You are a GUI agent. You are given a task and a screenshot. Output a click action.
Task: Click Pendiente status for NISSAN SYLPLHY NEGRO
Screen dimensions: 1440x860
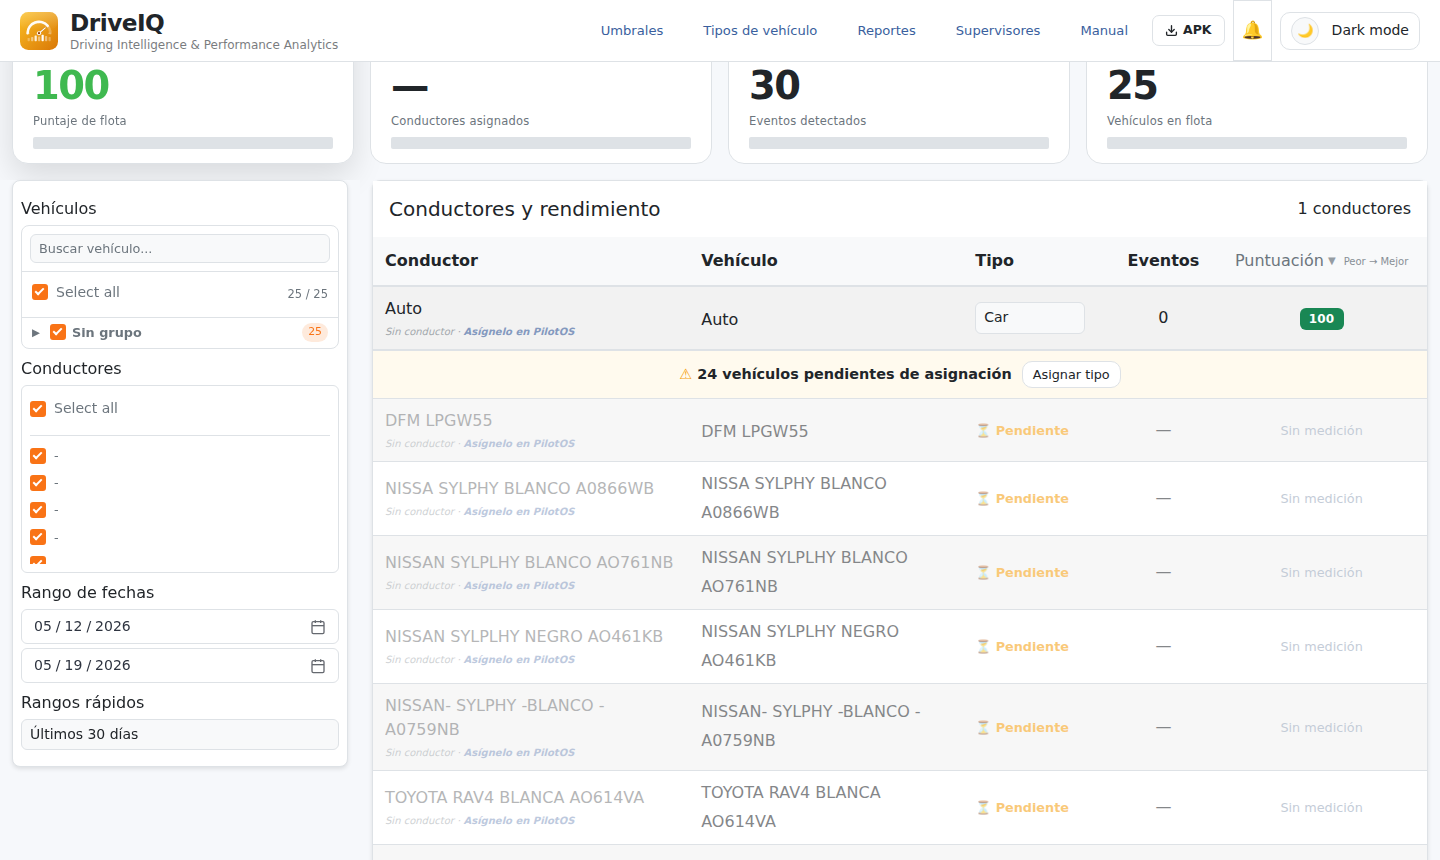[x=1023, y=647]
